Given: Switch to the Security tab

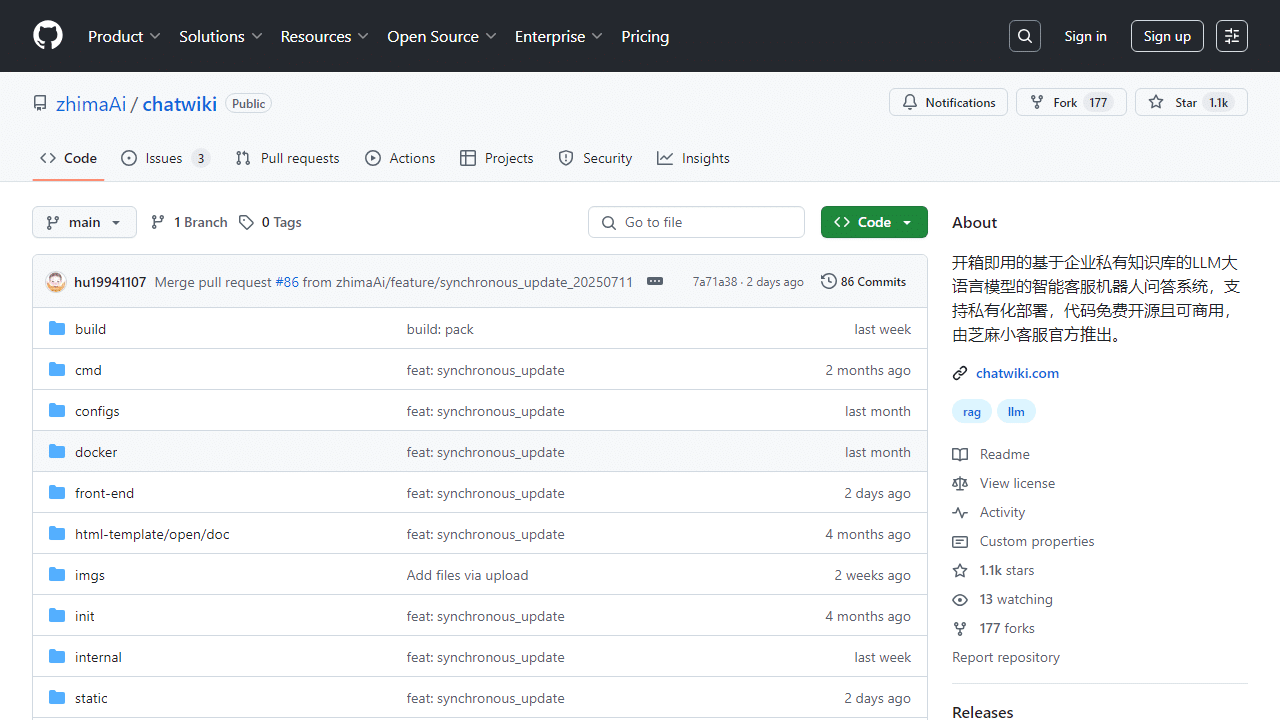Looking at the screenshot, I should click(595, 158).
